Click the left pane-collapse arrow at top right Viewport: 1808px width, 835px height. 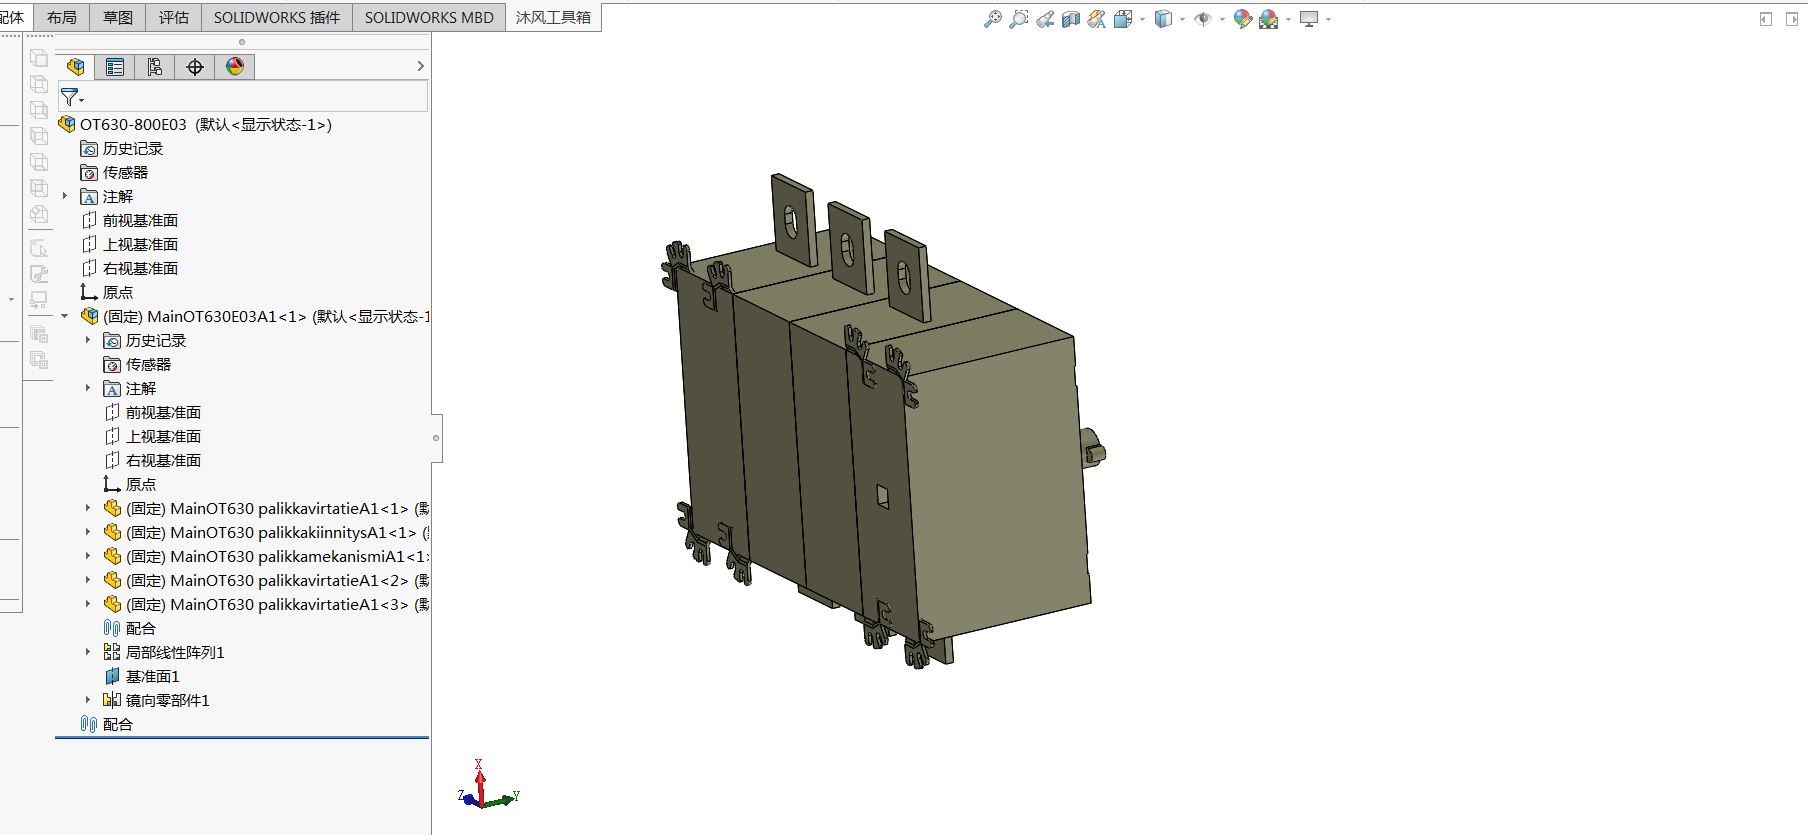pyautogui.click(x=1766, y=19)
